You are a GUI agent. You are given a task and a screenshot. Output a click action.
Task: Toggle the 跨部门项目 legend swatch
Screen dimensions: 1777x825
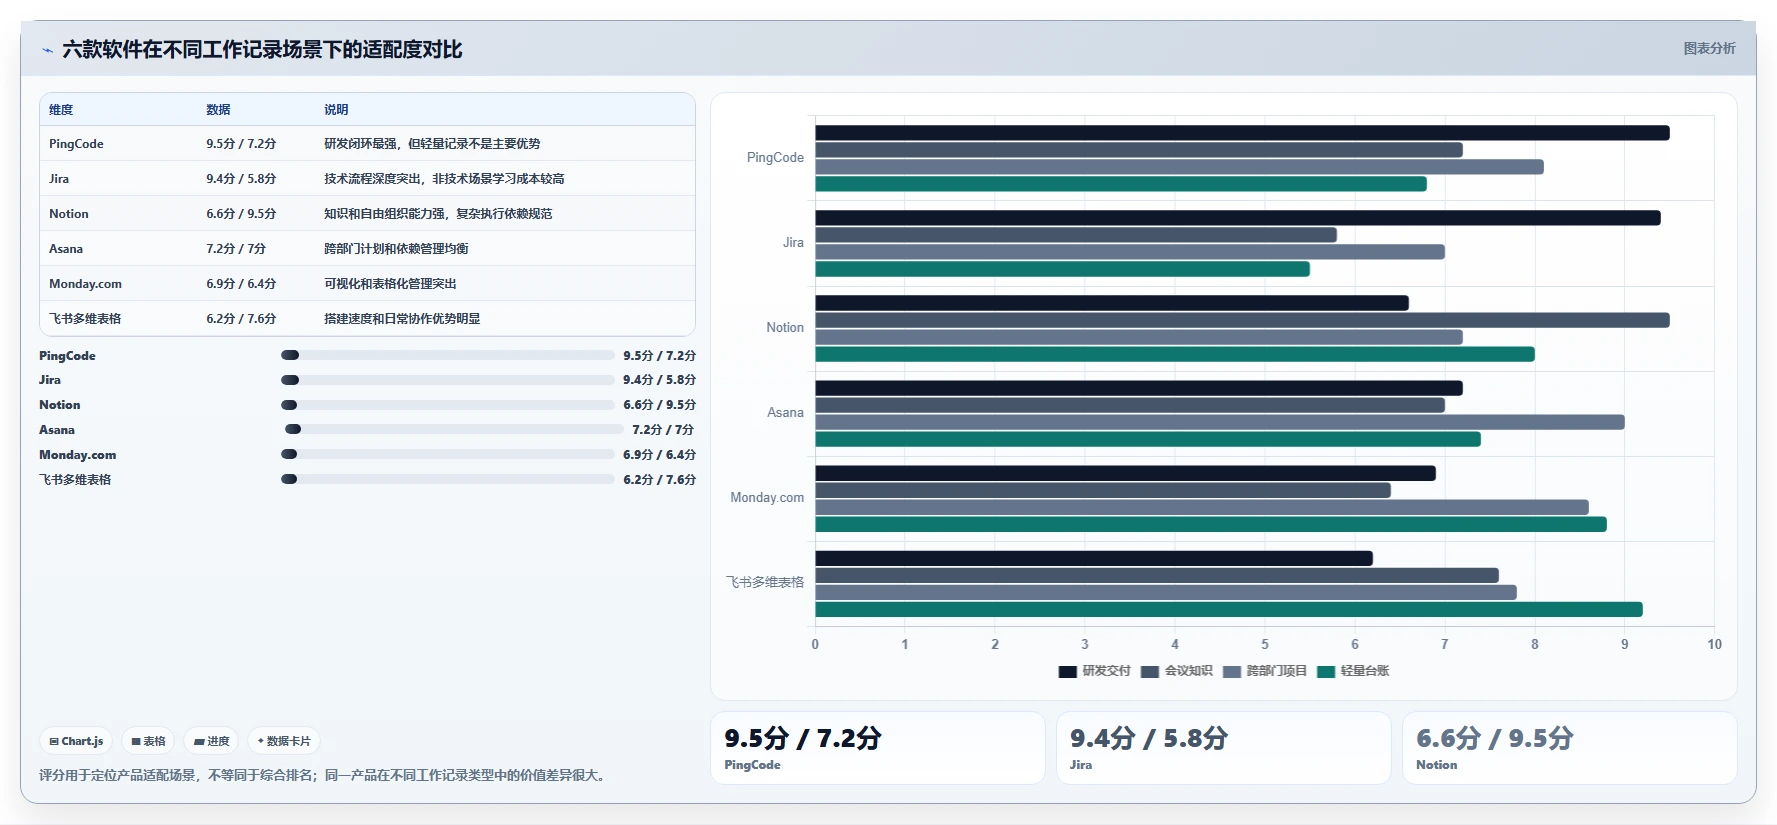click(1231, 671)
